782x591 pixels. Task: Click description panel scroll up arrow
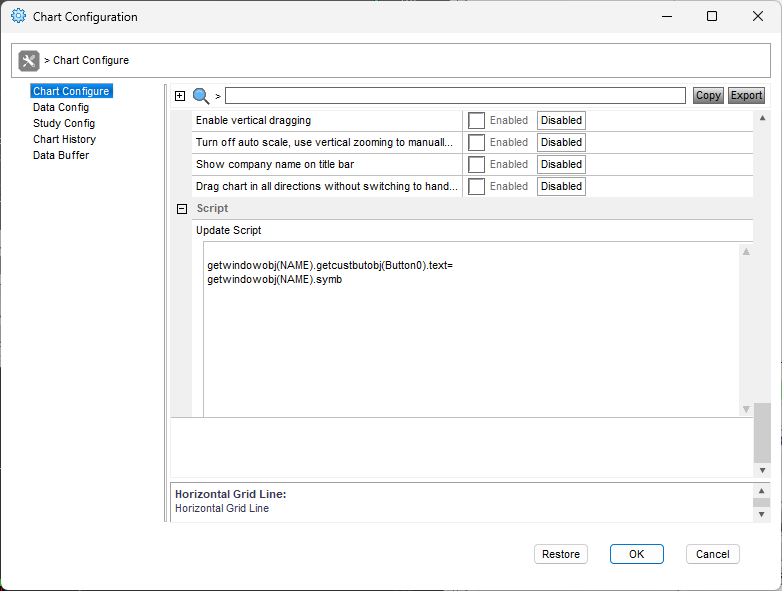[x=761, y=491]
